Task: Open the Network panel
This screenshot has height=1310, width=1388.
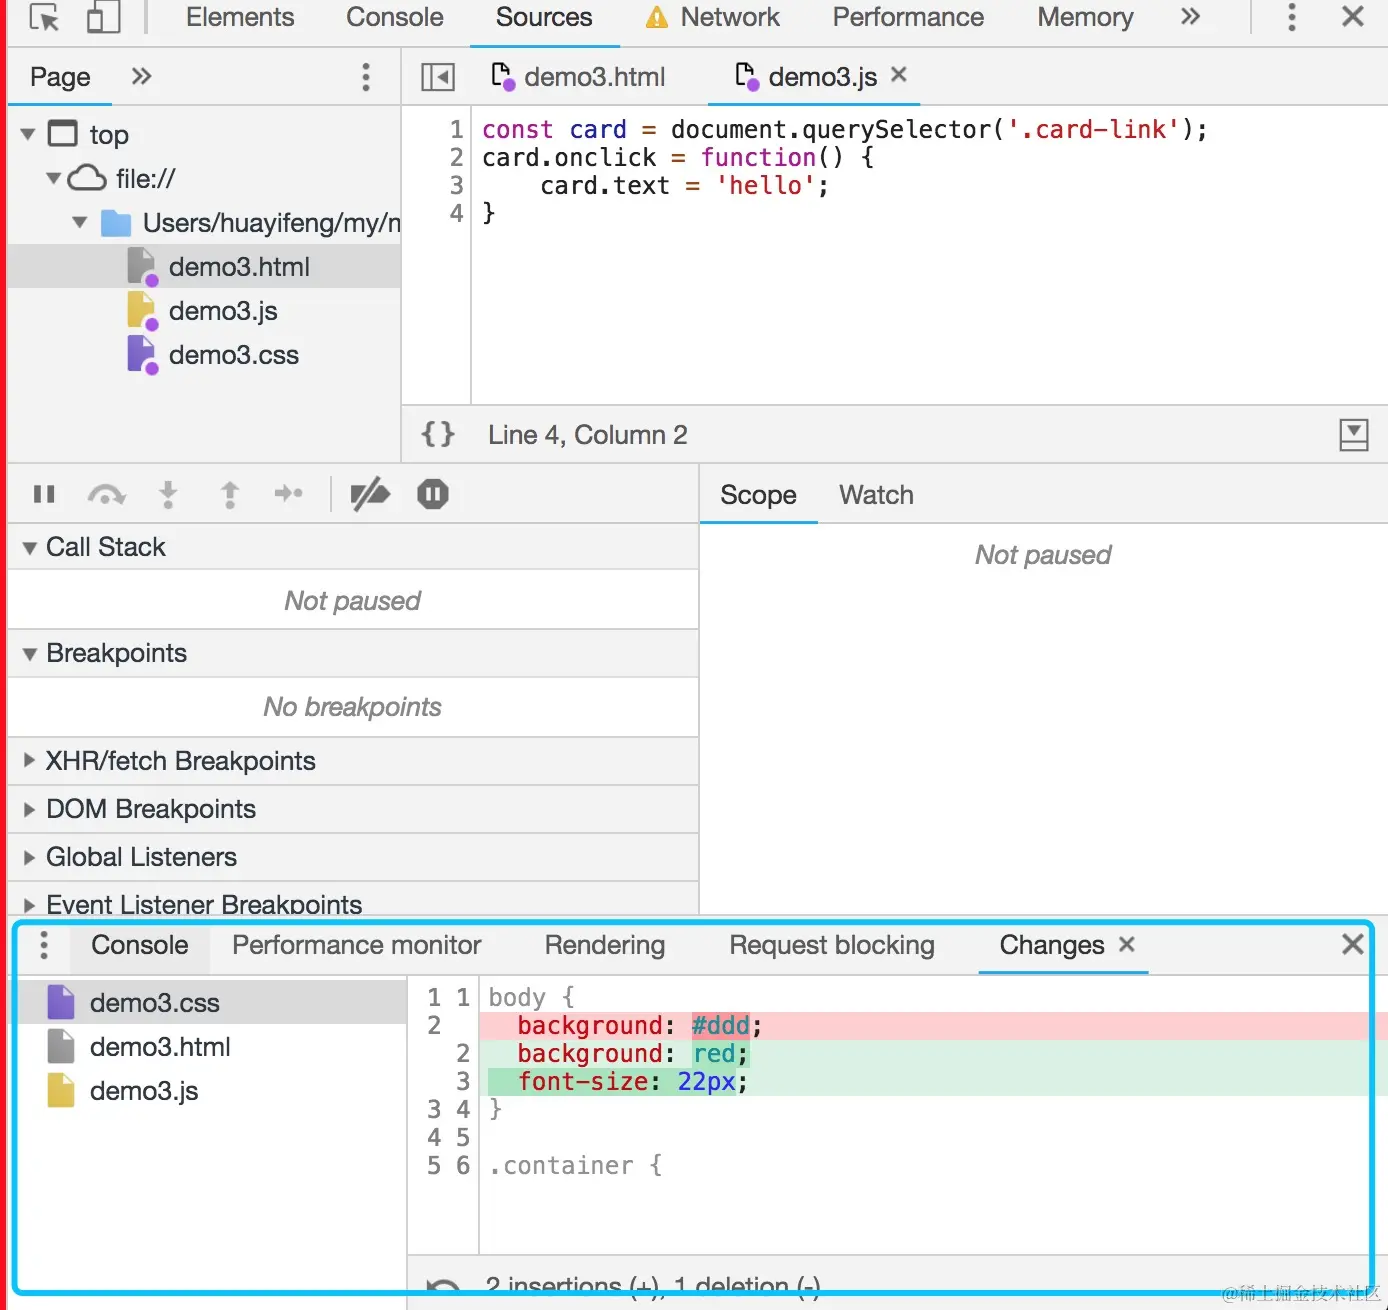Action: coord(730,17)
